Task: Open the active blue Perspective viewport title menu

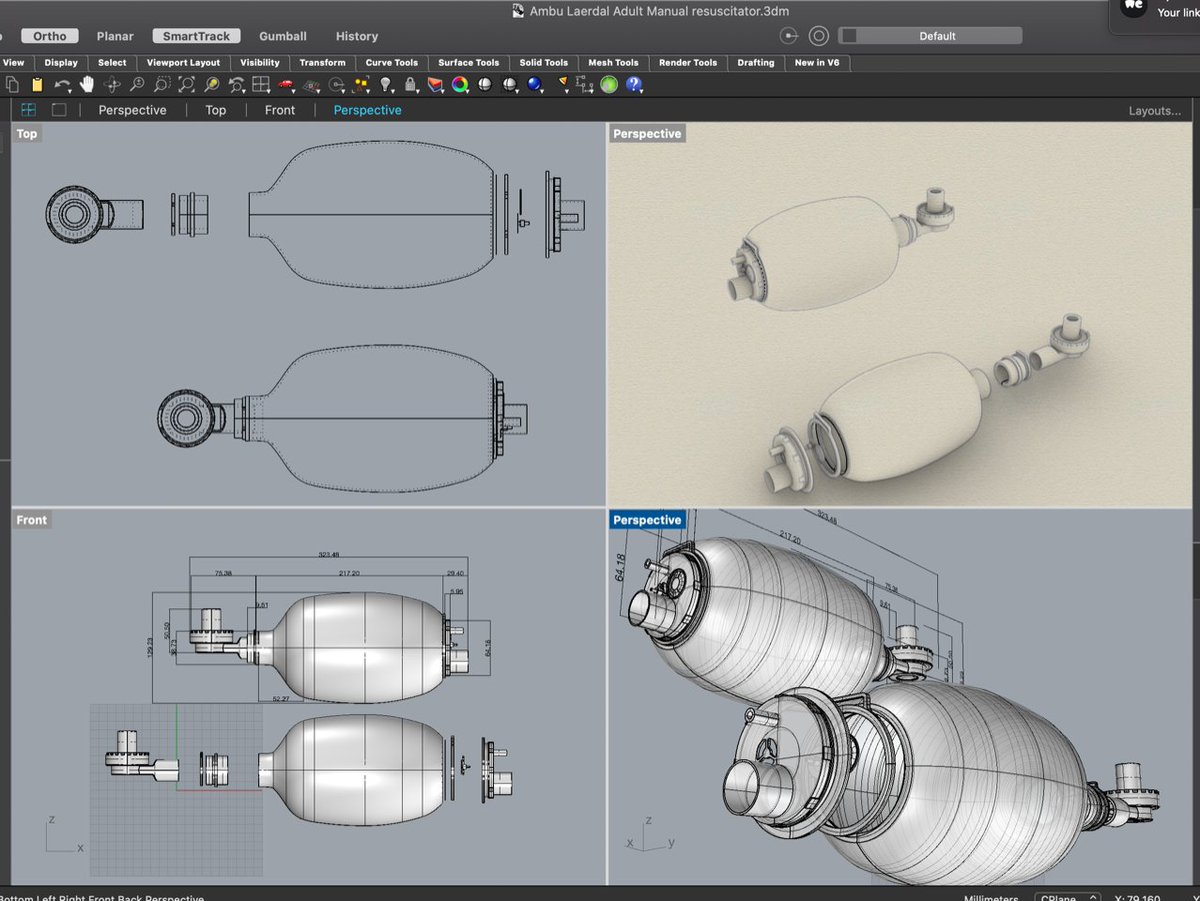Action: click(x=647, y=520)
